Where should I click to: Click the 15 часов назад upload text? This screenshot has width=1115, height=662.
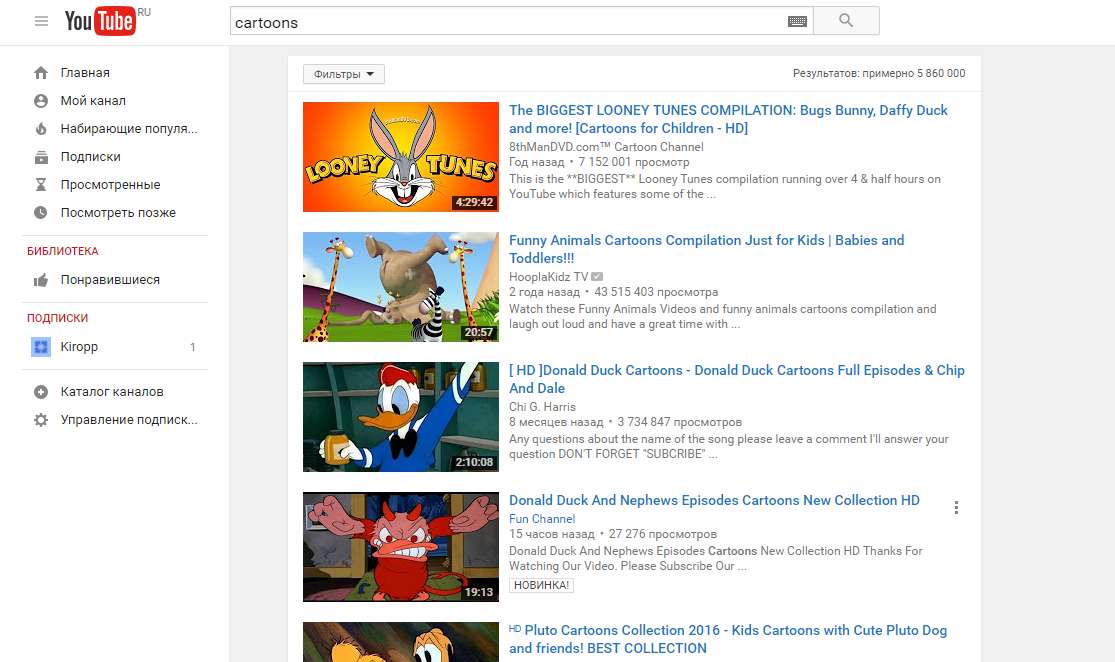552,534
